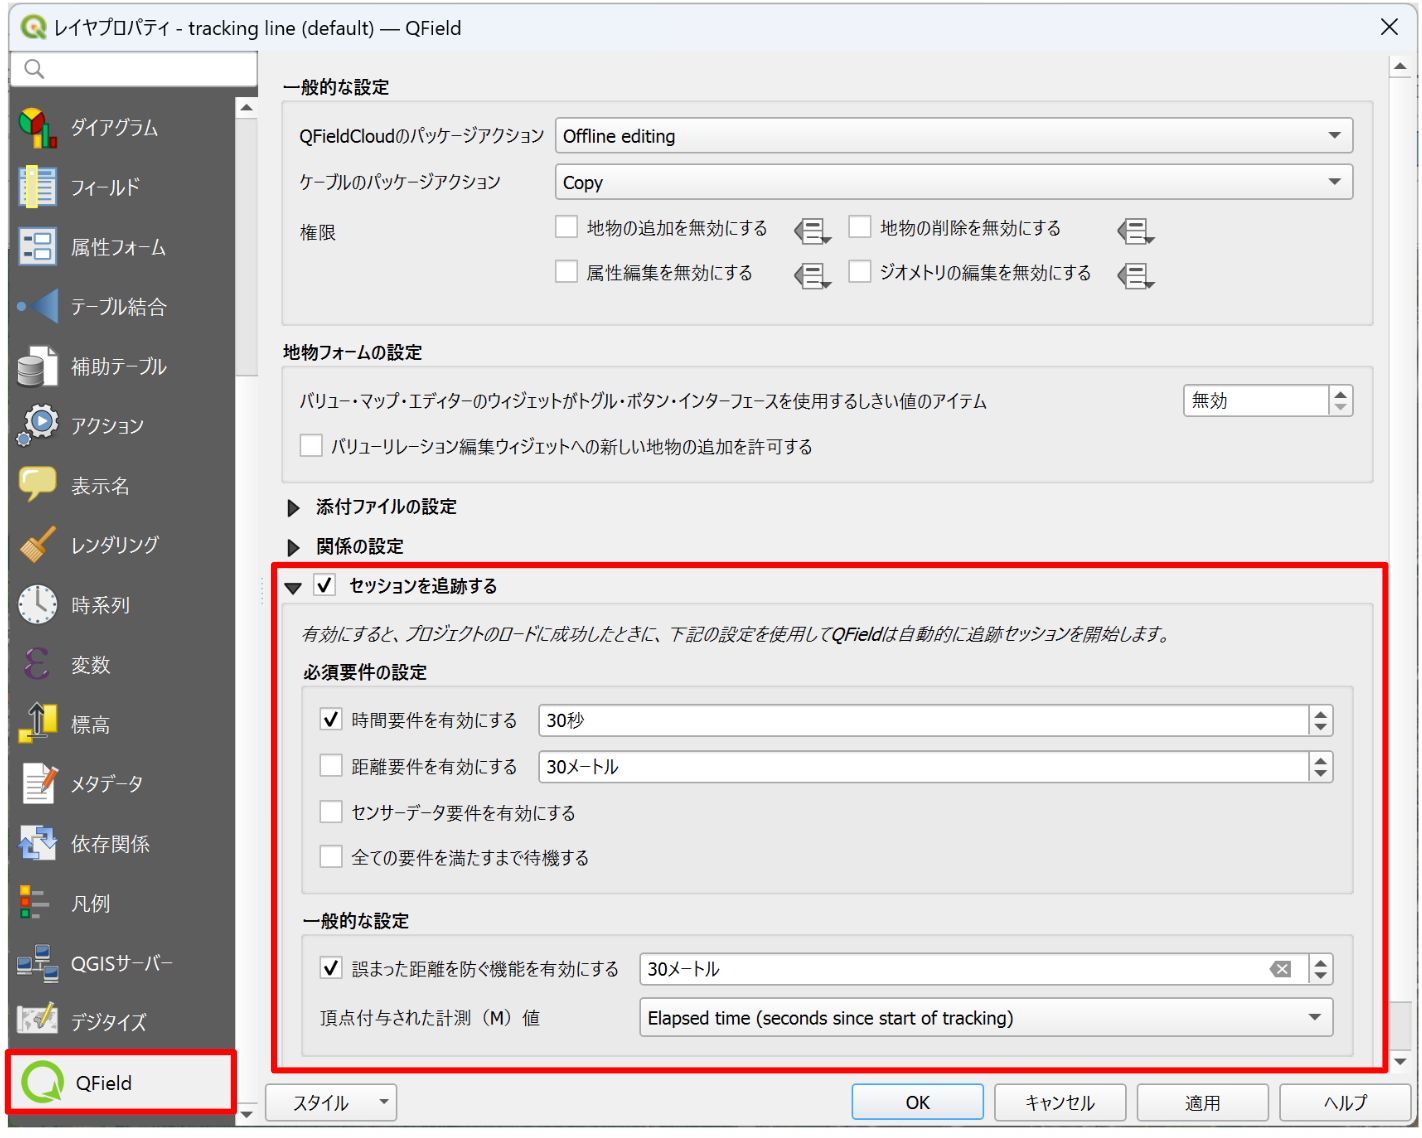Toggle セッションを追跡する checkbox
This screenshot has height=1138, width=1422.
coord(325,585)
